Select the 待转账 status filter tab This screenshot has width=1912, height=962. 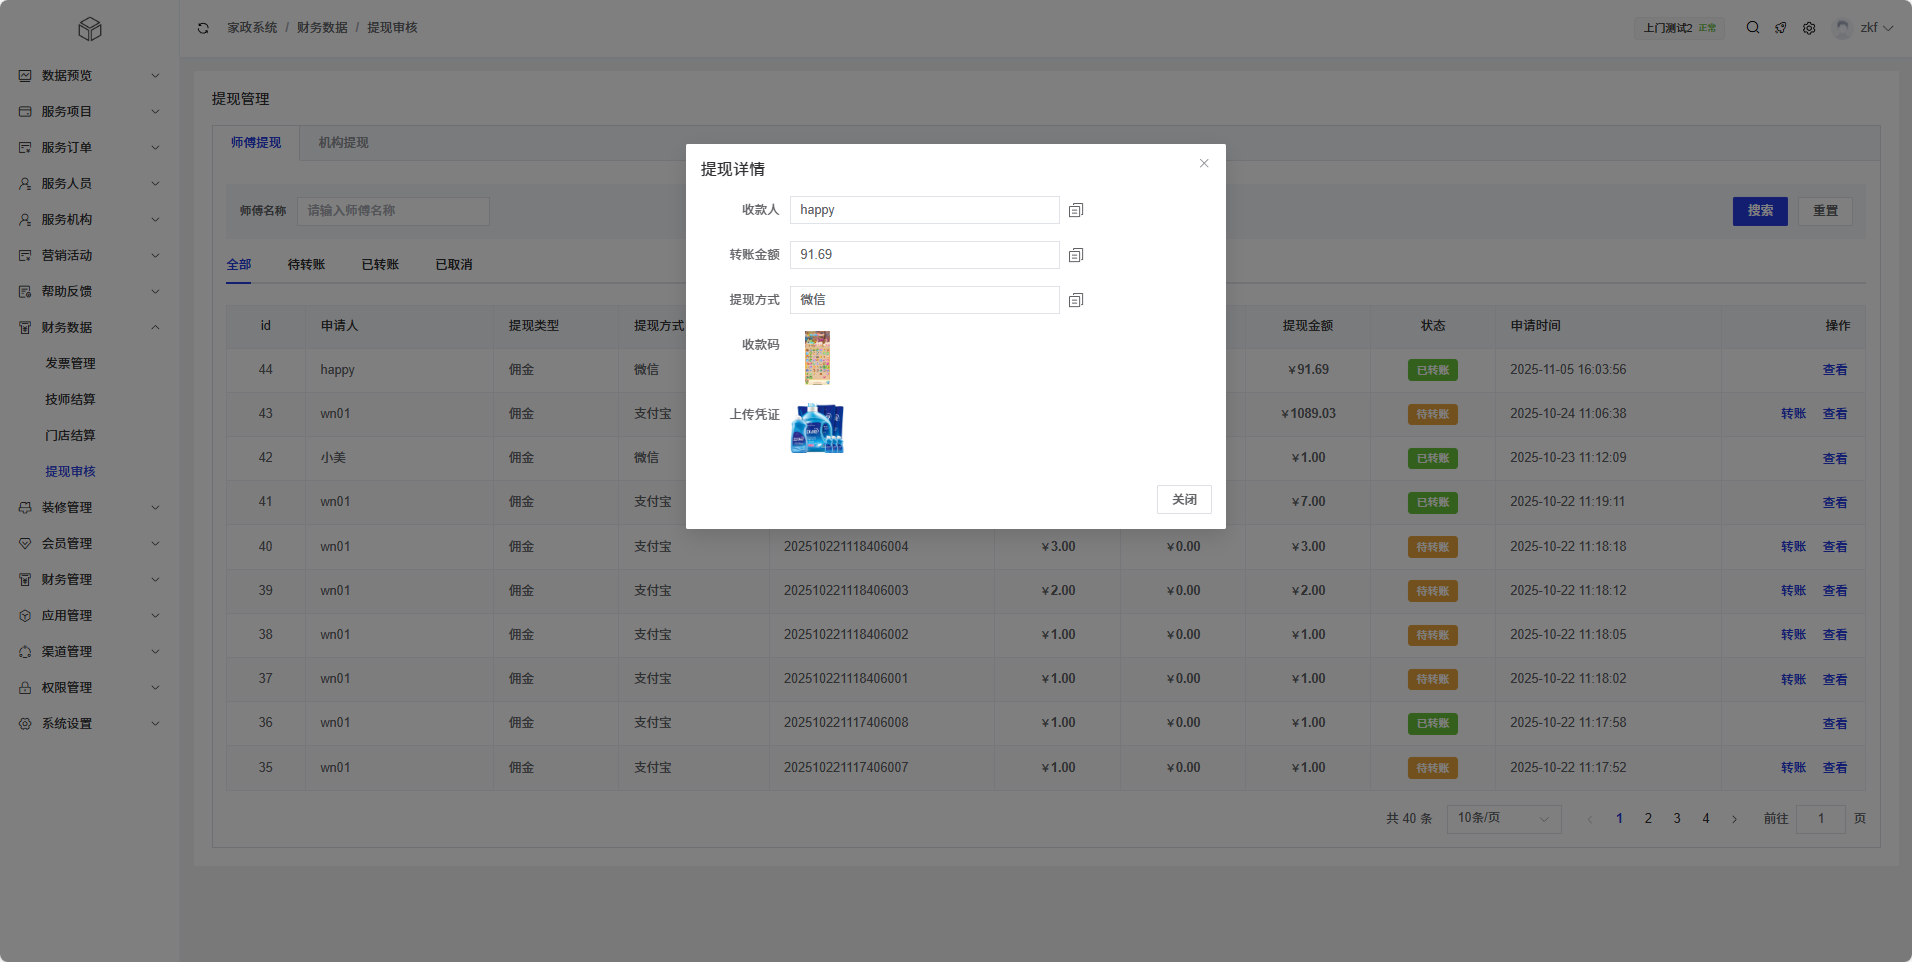[306, 265]
